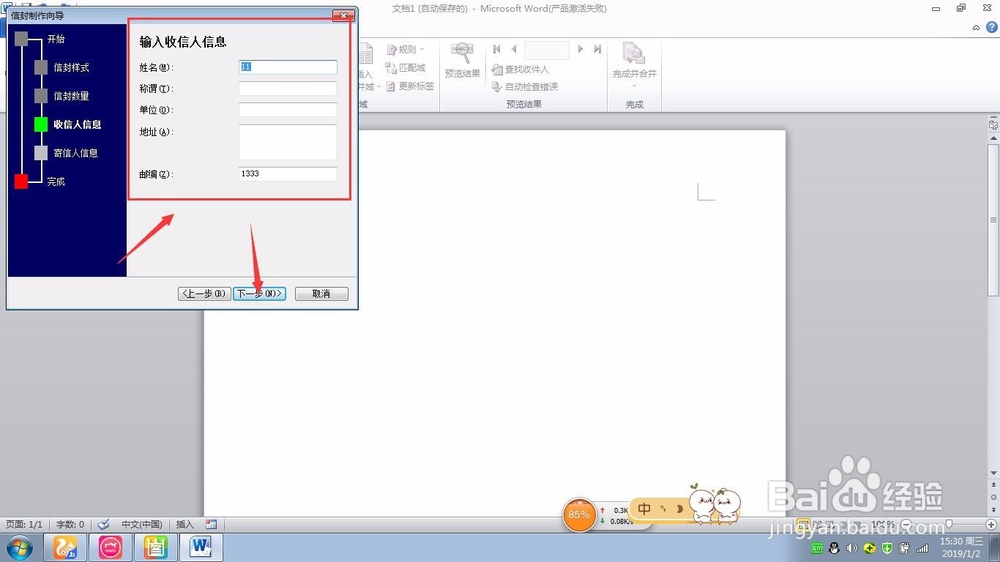Click the 页面: 1/1 status bar entry

coord(24,524)
